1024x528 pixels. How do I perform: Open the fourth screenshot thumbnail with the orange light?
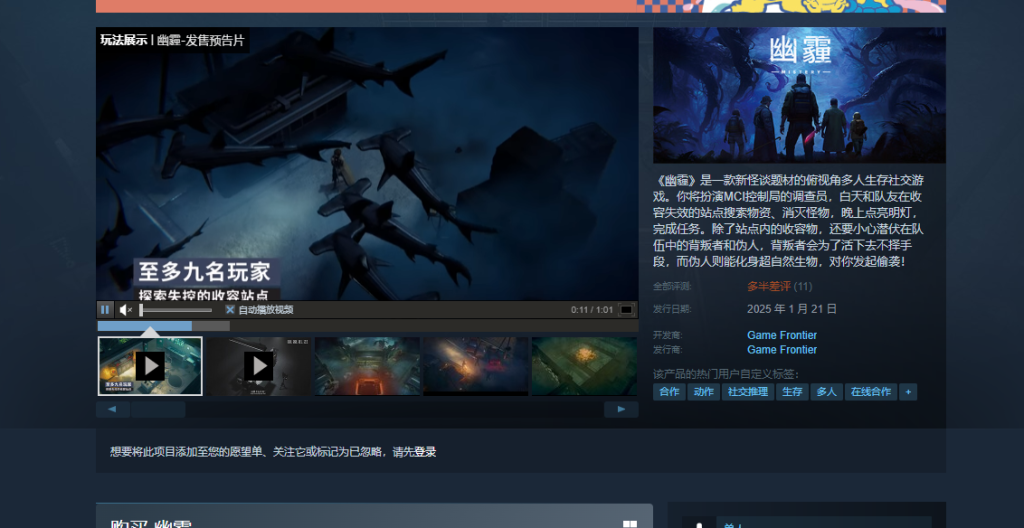(475, 366)
